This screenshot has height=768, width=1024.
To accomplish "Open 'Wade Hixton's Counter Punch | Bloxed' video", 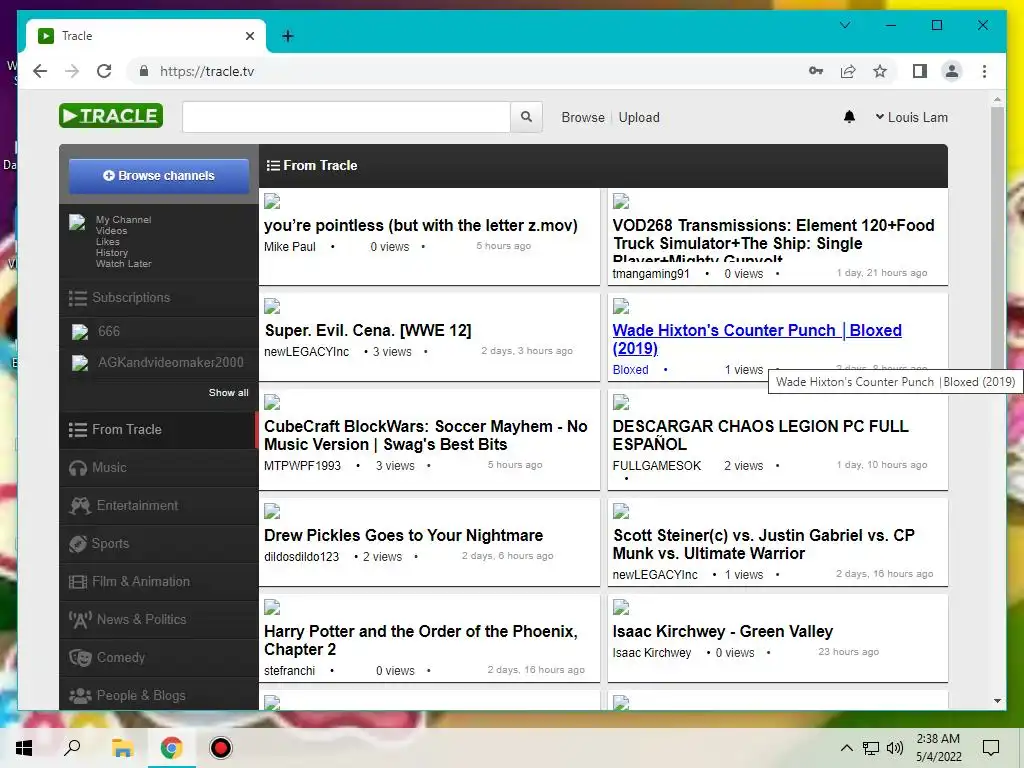I will tap(757, 339).
